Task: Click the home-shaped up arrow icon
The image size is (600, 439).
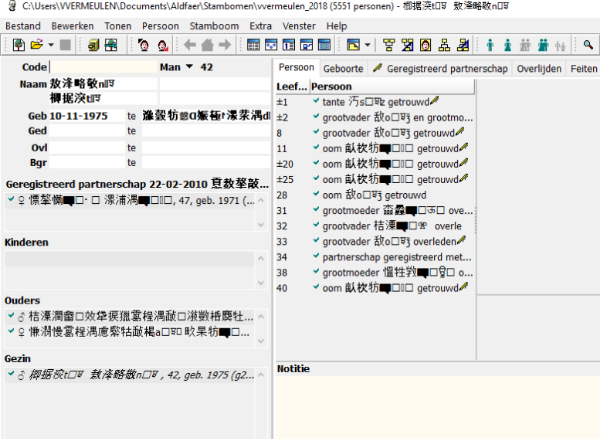Action: click(x=206, y=45)
